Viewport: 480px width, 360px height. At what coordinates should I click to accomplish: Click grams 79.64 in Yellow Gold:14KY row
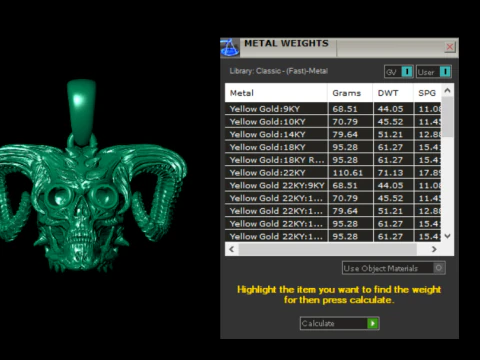click(x=345, y=134)
